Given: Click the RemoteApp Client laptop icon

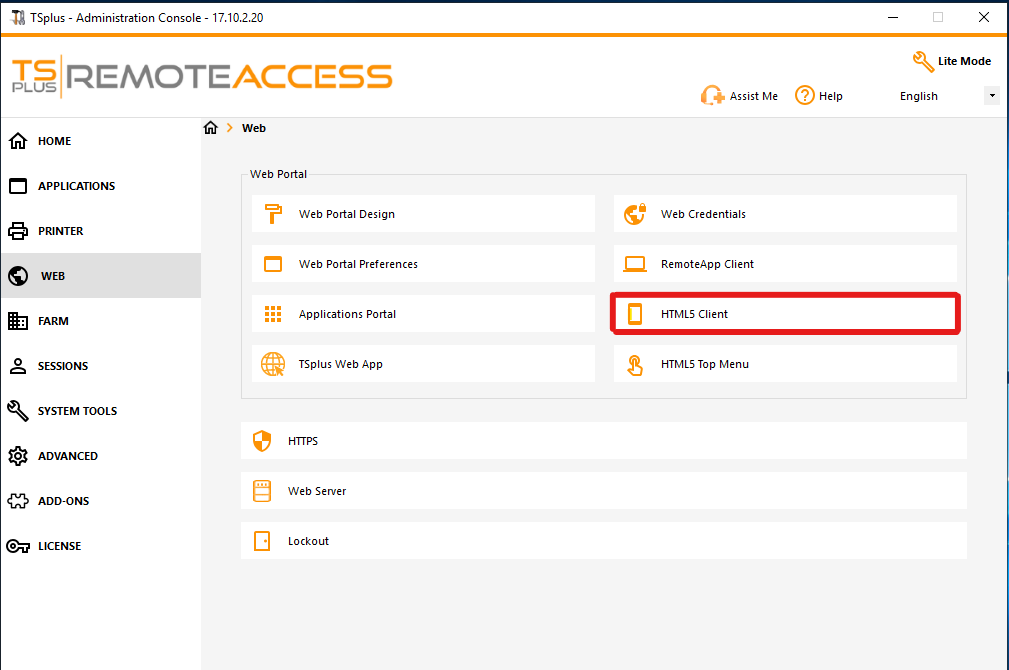Looking at the screenshot, I should click(634, 264).
